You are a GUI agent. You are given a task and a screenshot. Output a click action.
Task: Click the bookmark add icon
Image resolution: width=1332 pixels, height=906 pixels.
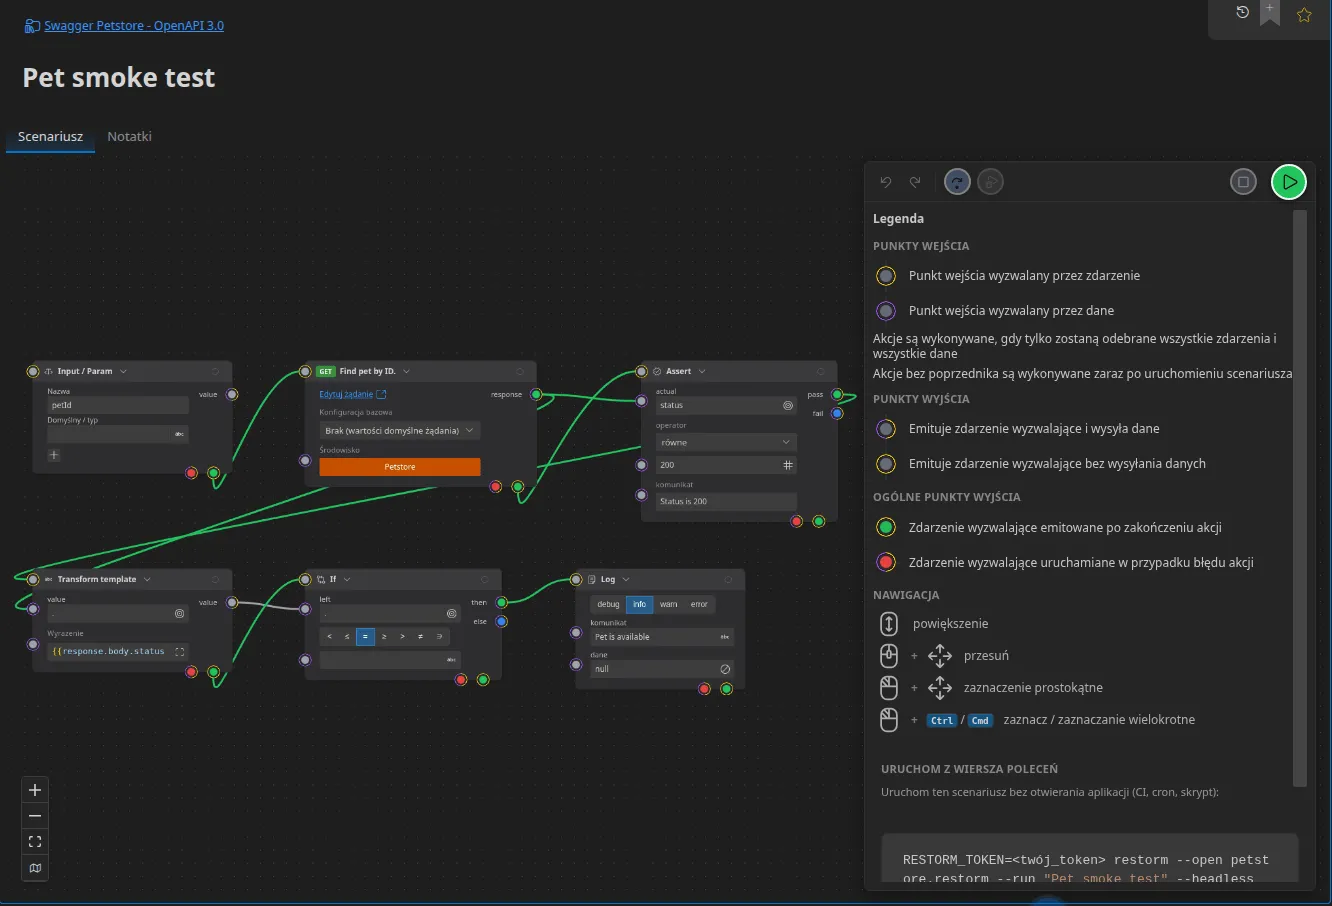tap(1270, 13)
